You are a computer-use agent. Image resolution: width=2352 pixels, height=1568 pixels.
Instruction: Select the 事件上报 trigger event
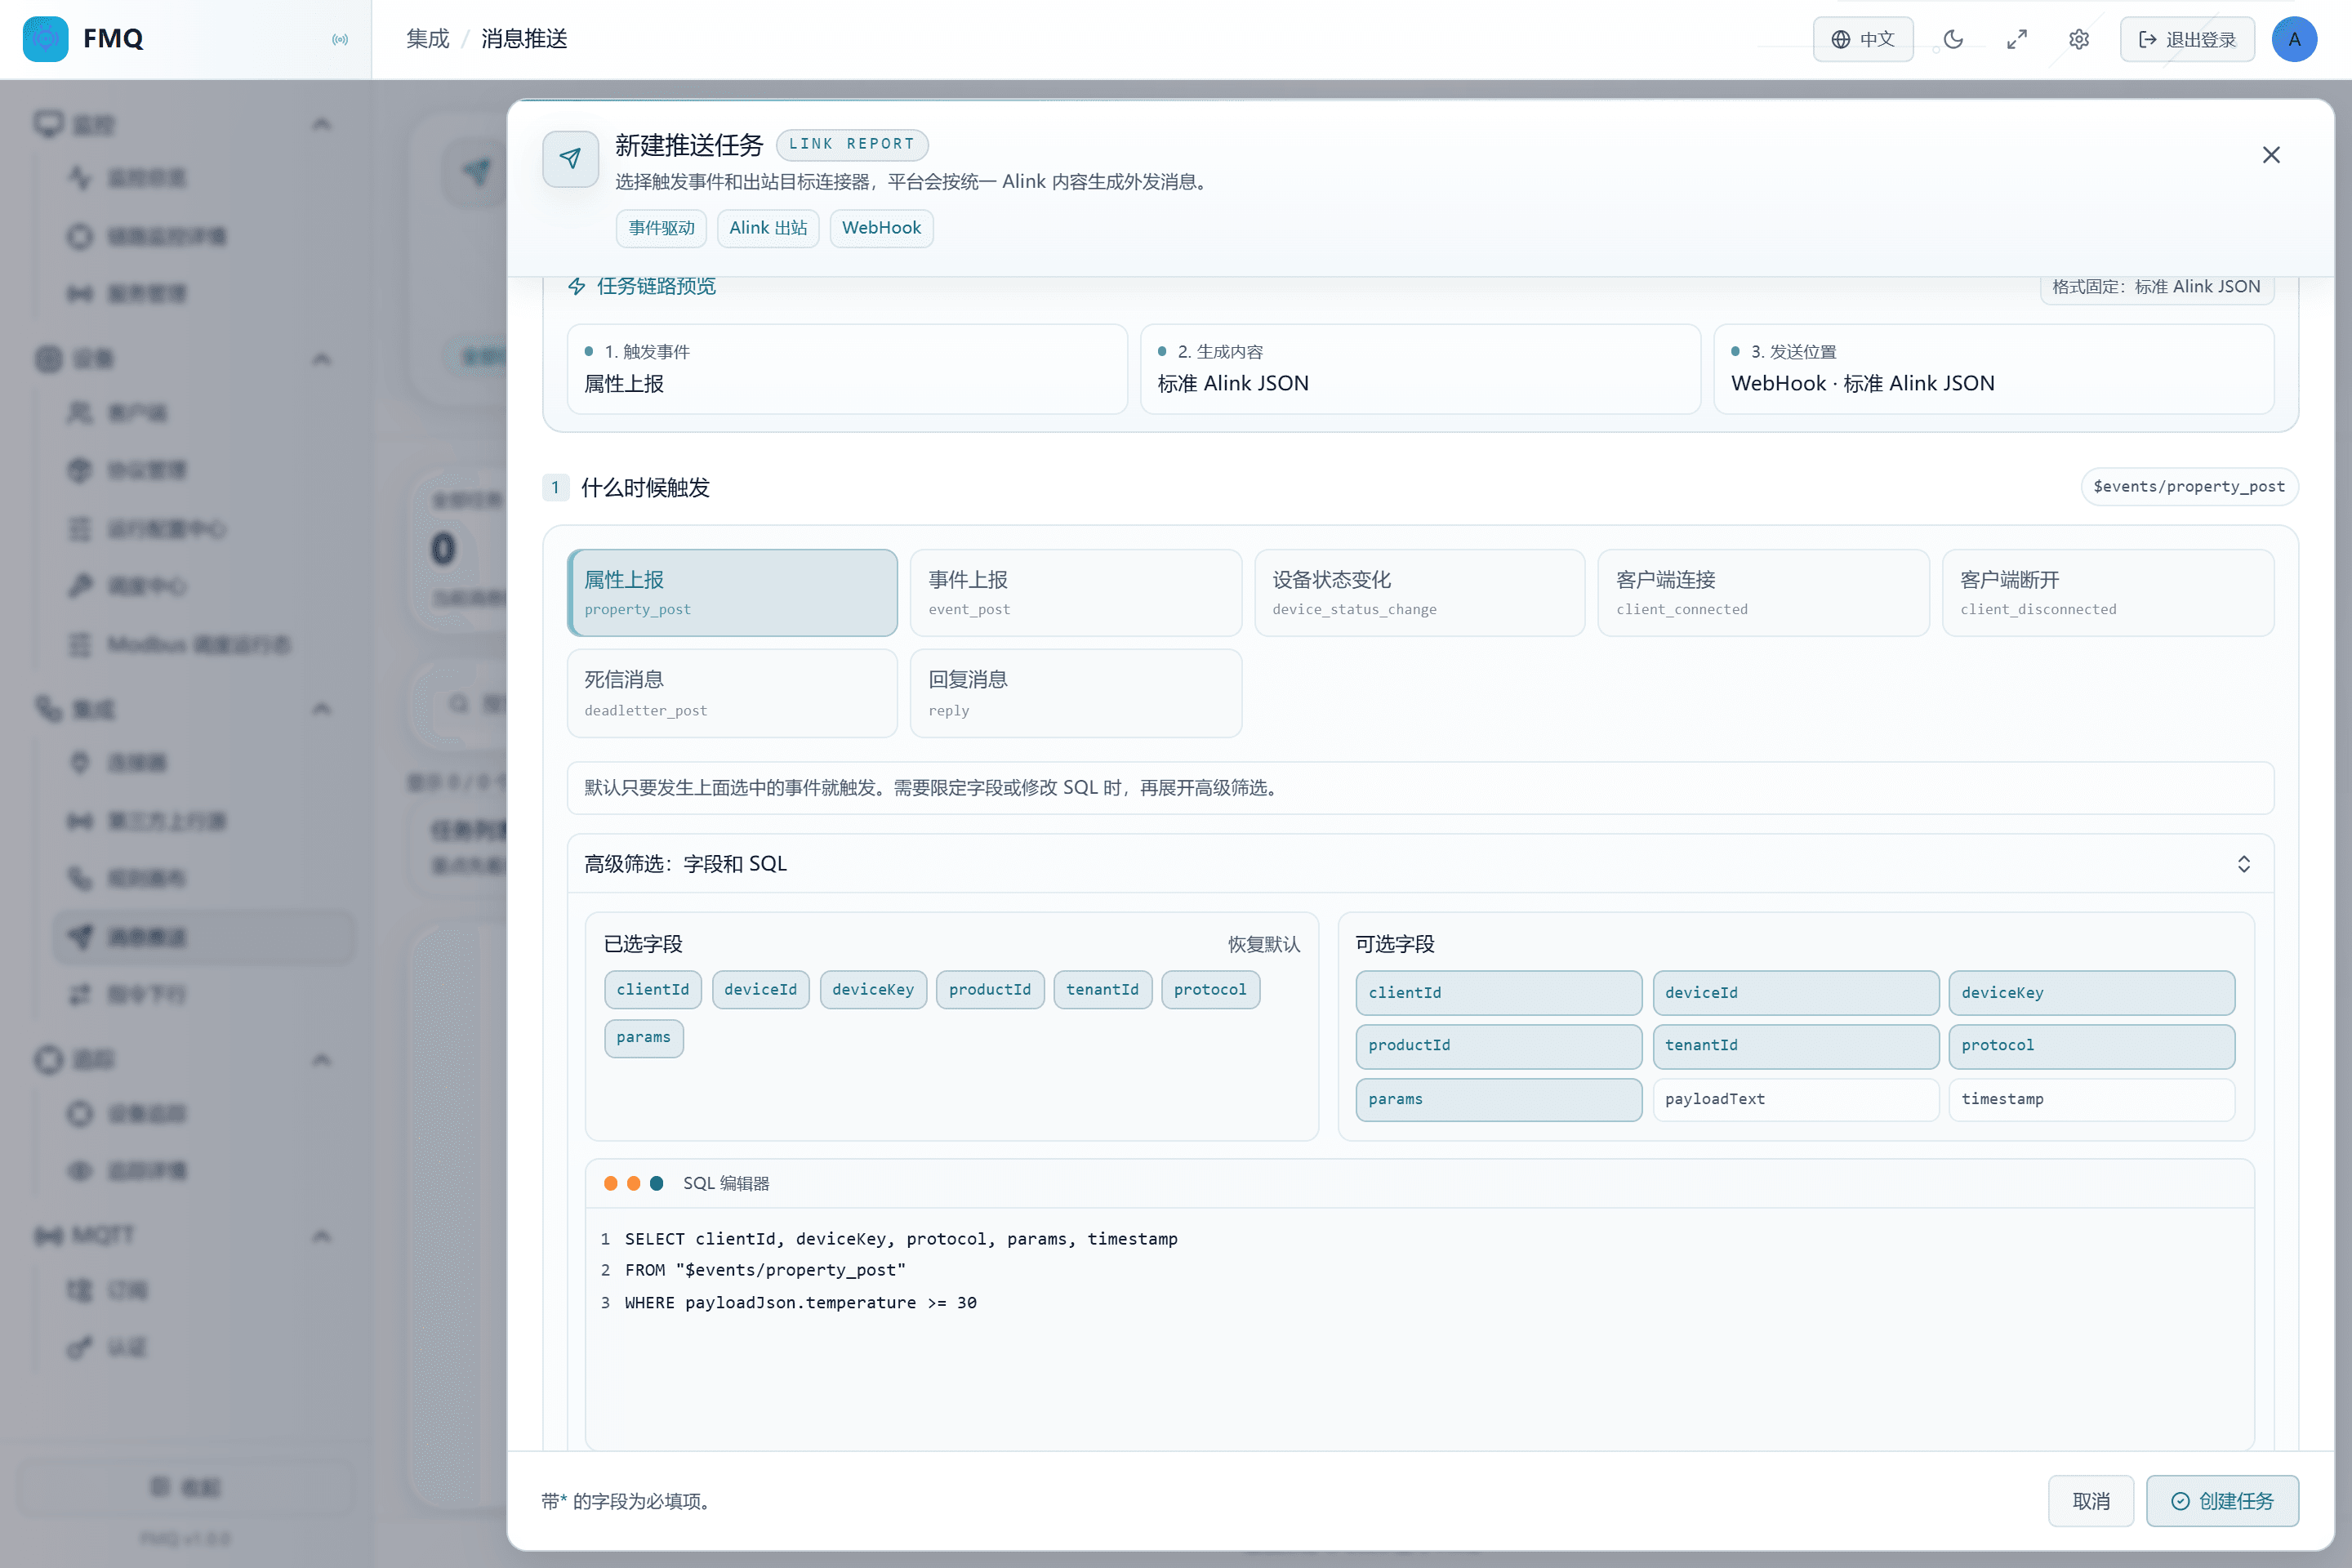(1076, 592)
